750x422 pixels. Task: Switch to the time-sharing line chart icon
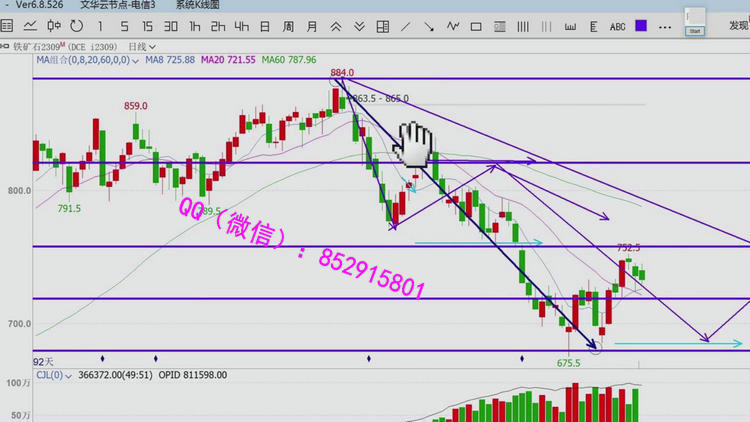pyautogui.click(x=30, y=26)
